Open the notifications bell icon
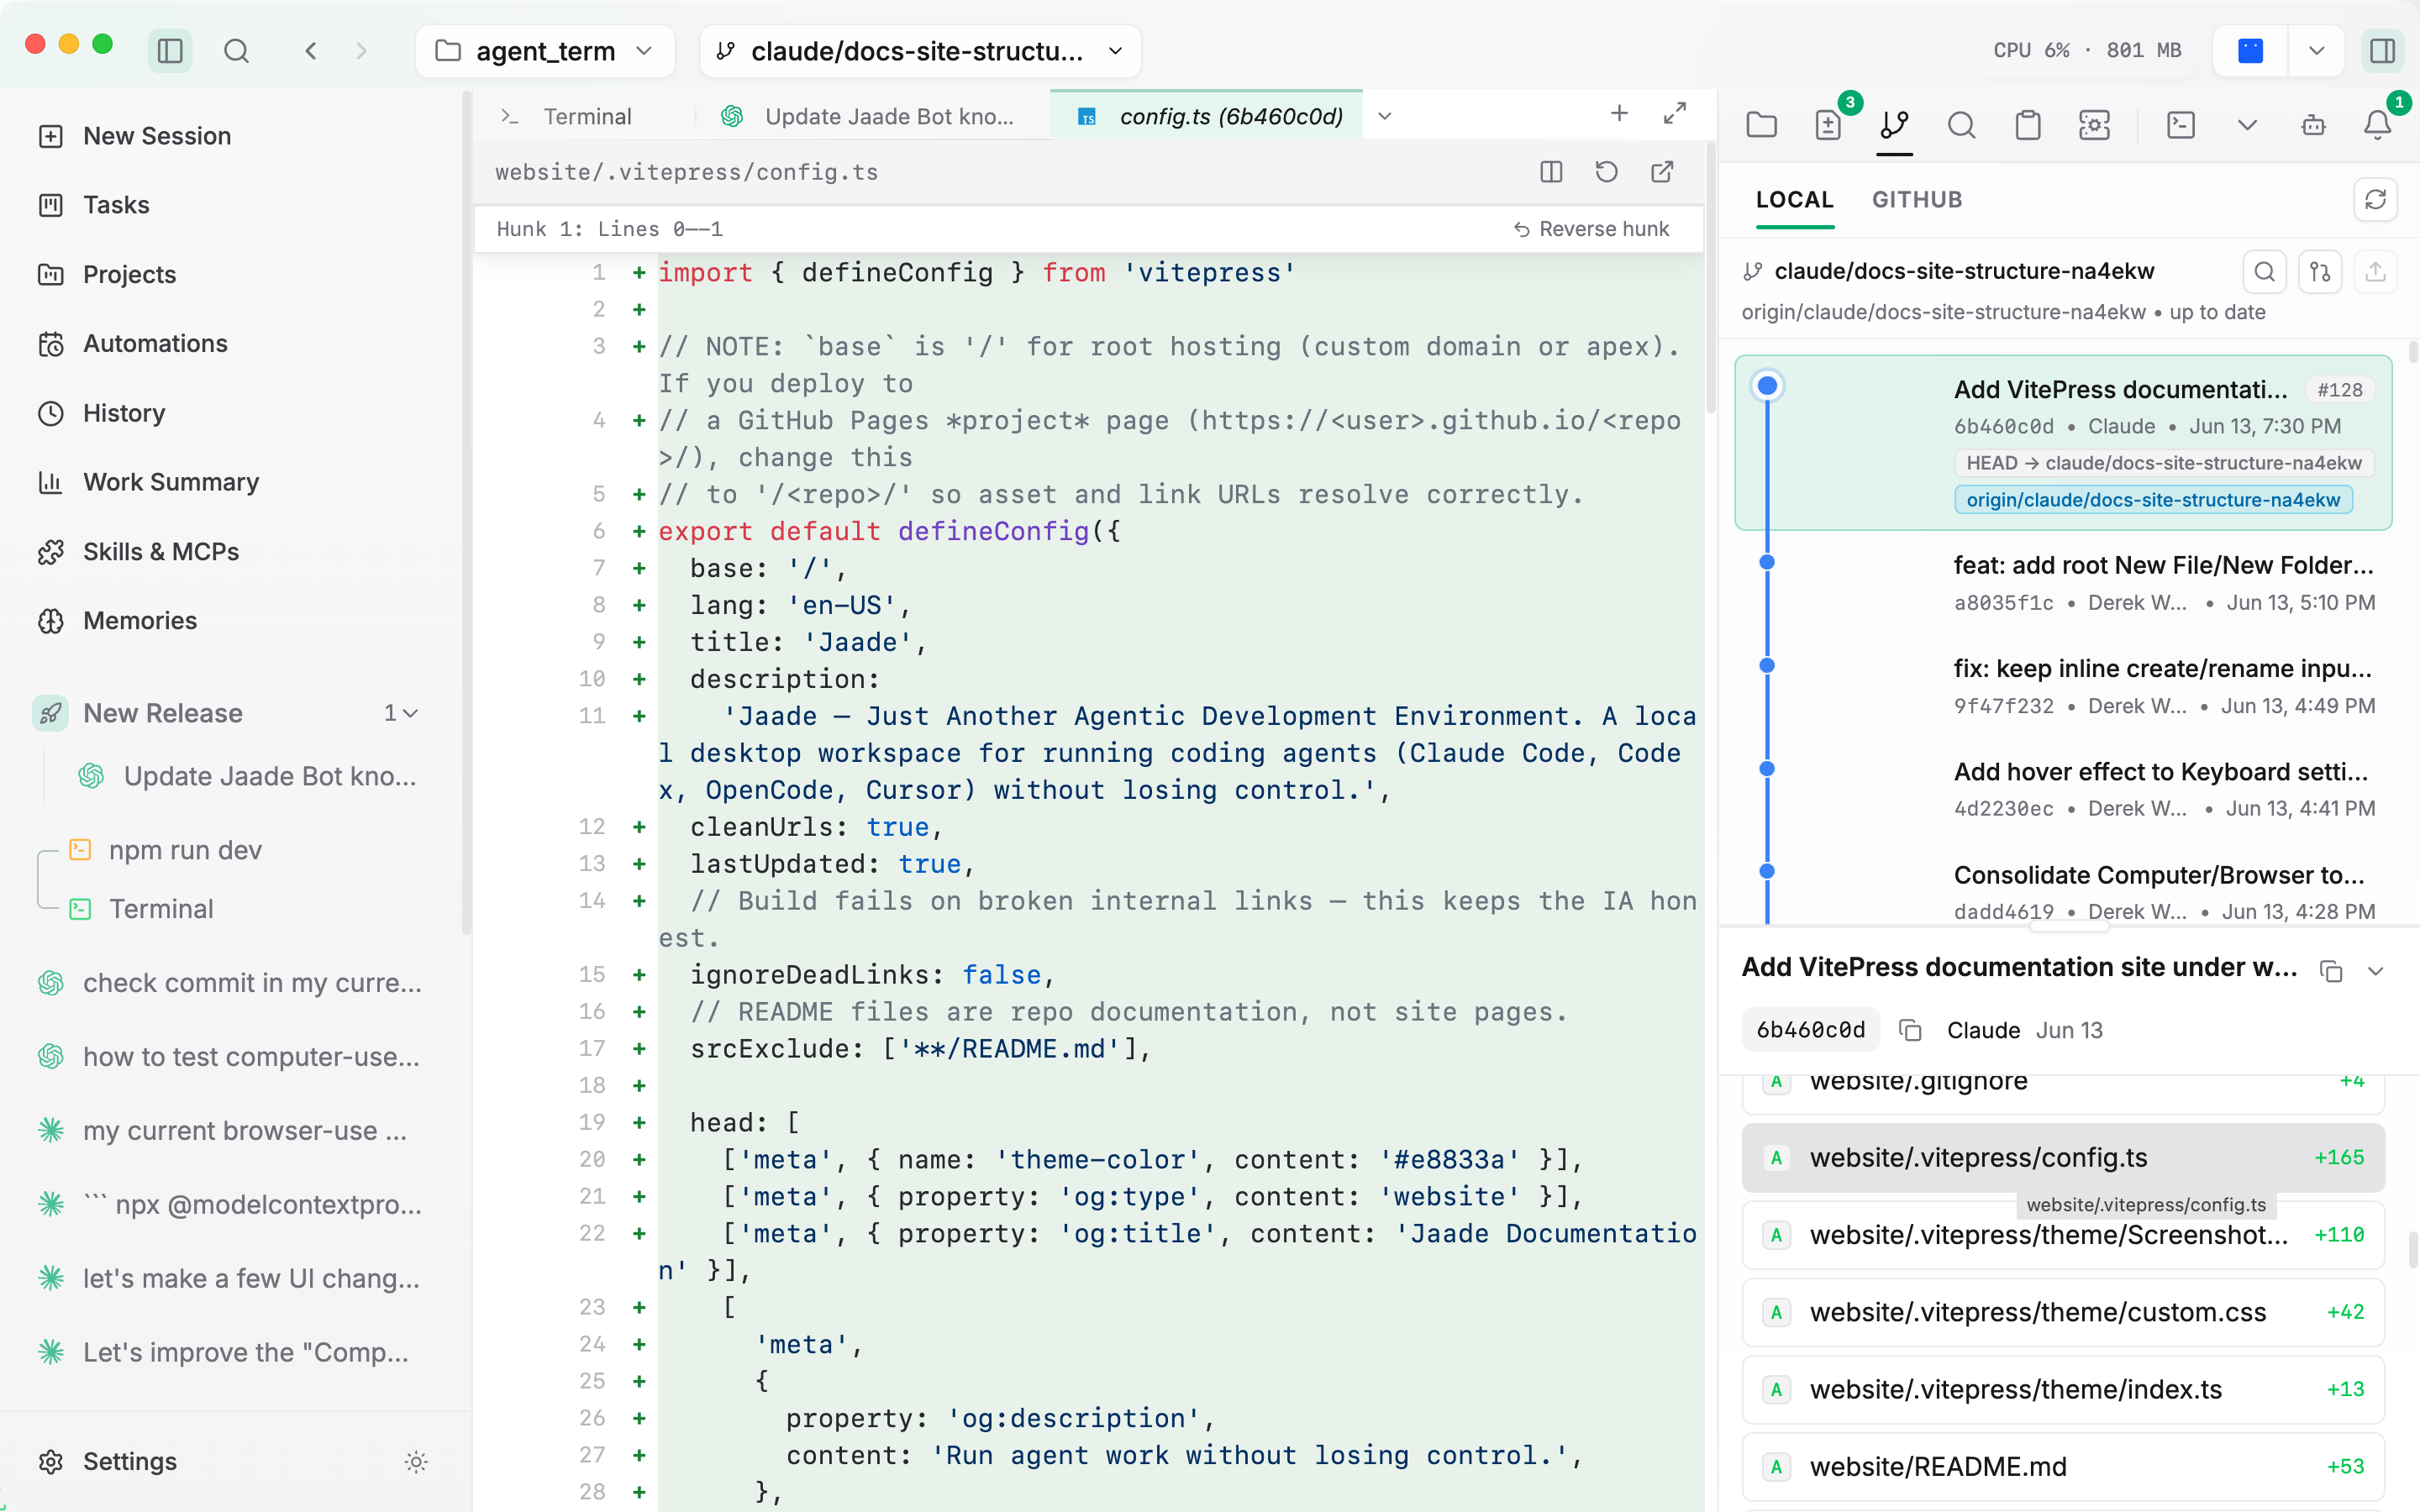 pos(2377,125)
